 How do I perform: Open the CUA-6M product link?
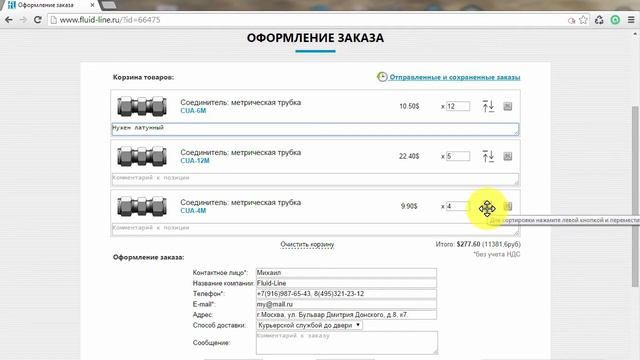point(193,111)
